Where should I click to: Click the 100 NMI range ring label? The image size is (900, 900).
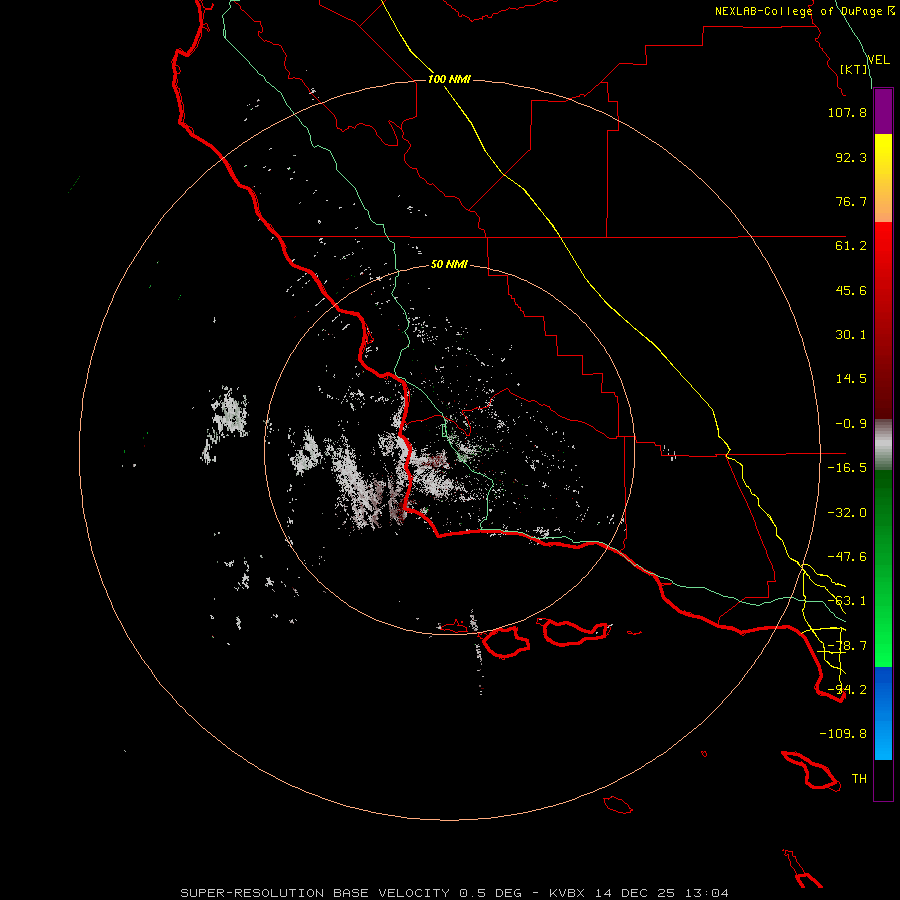click(x=449, y=79)
